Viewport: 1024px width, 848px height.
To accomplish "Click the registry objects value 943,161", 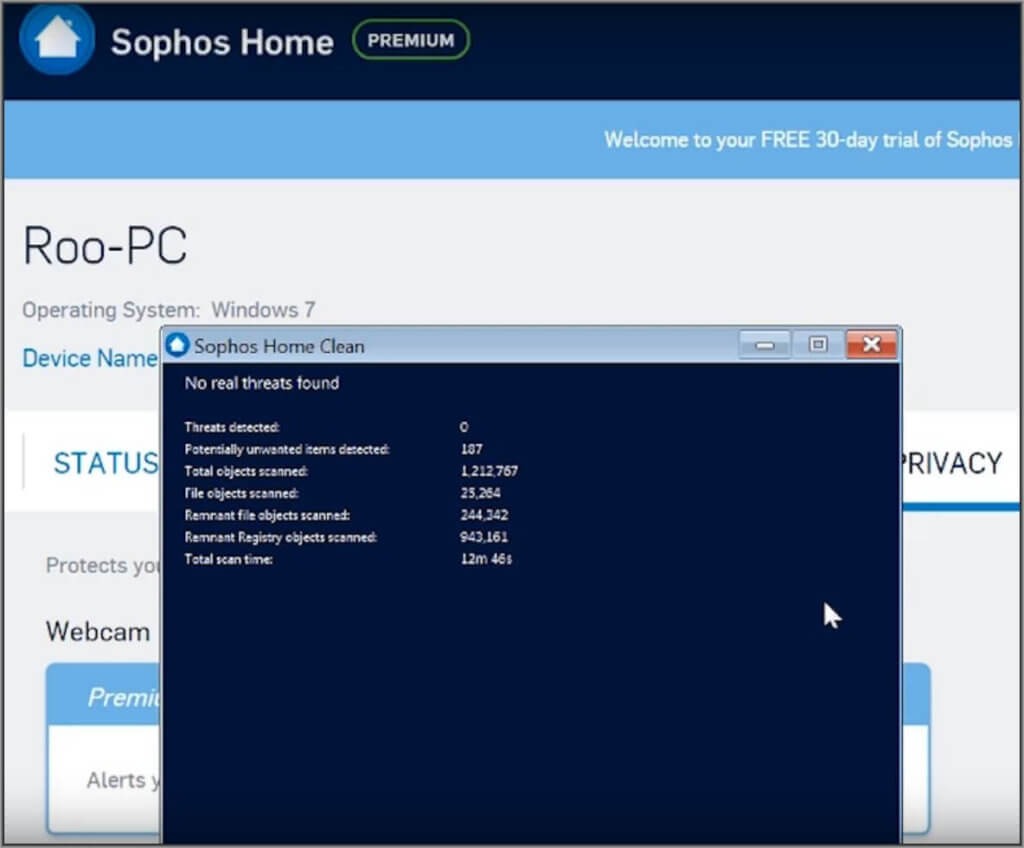I will click(484, 537).
